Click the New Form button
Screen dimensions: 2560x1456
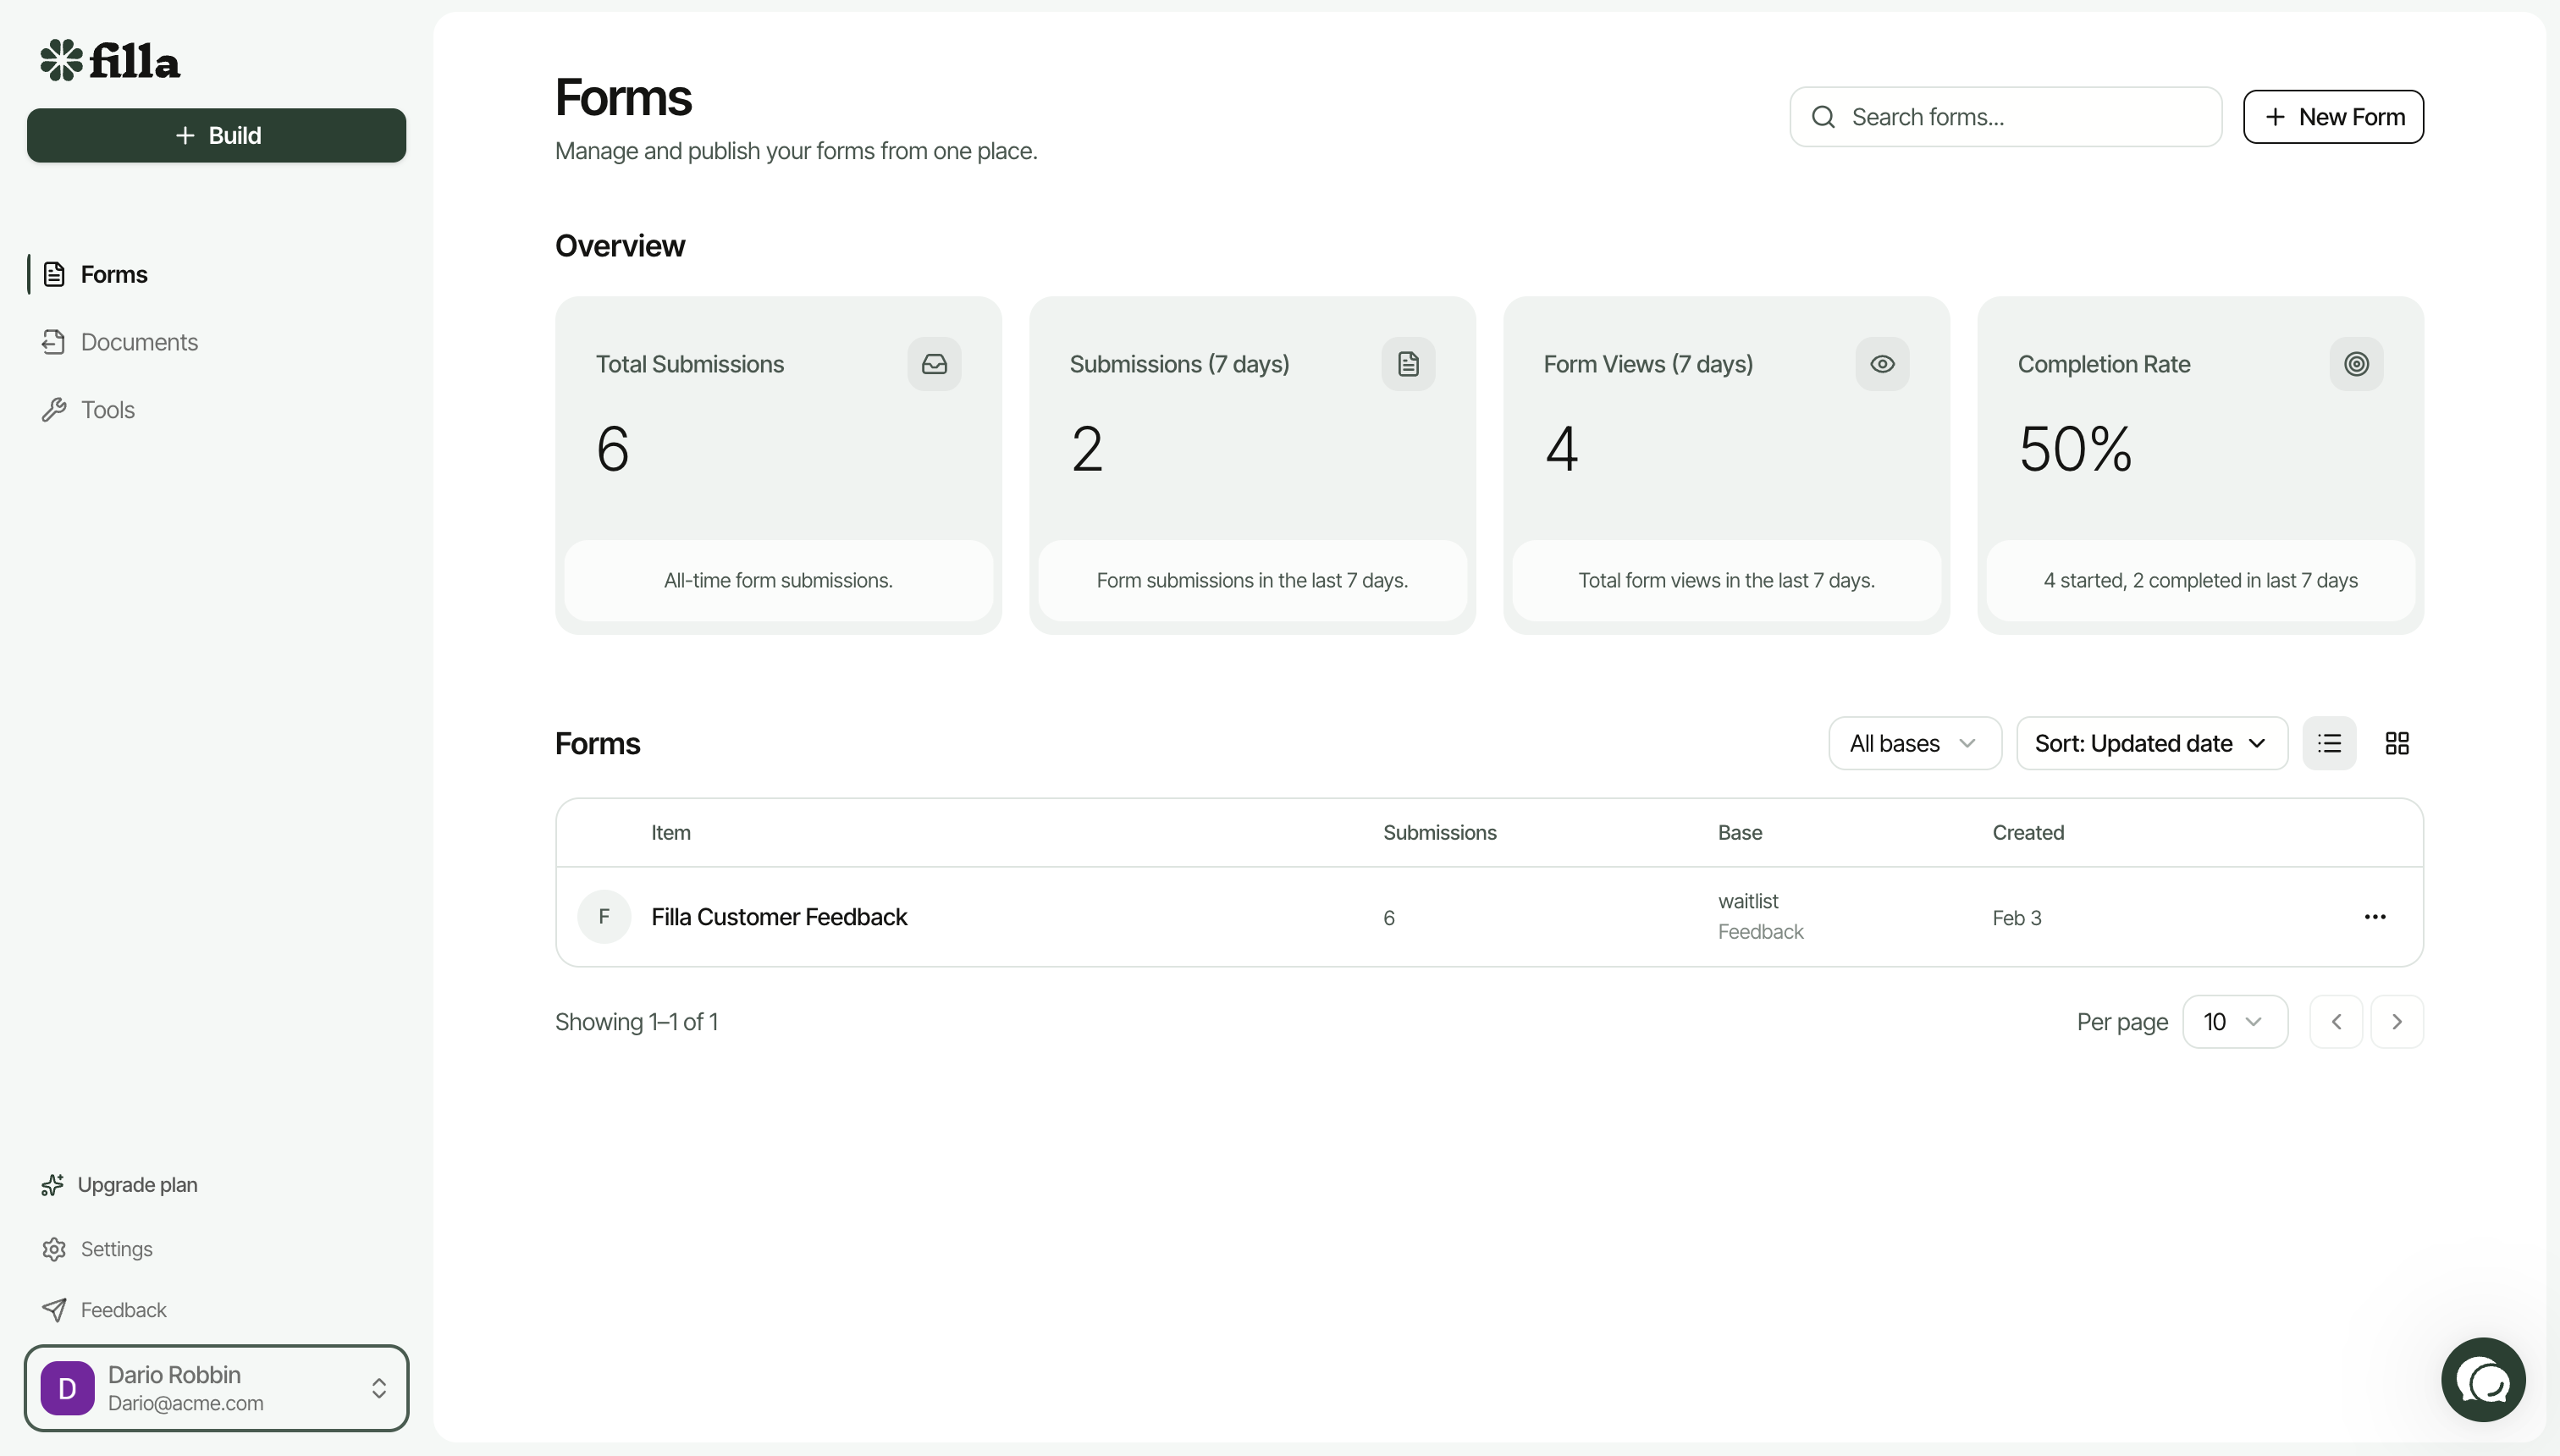pyautogui.click(x=2334, y=116)
